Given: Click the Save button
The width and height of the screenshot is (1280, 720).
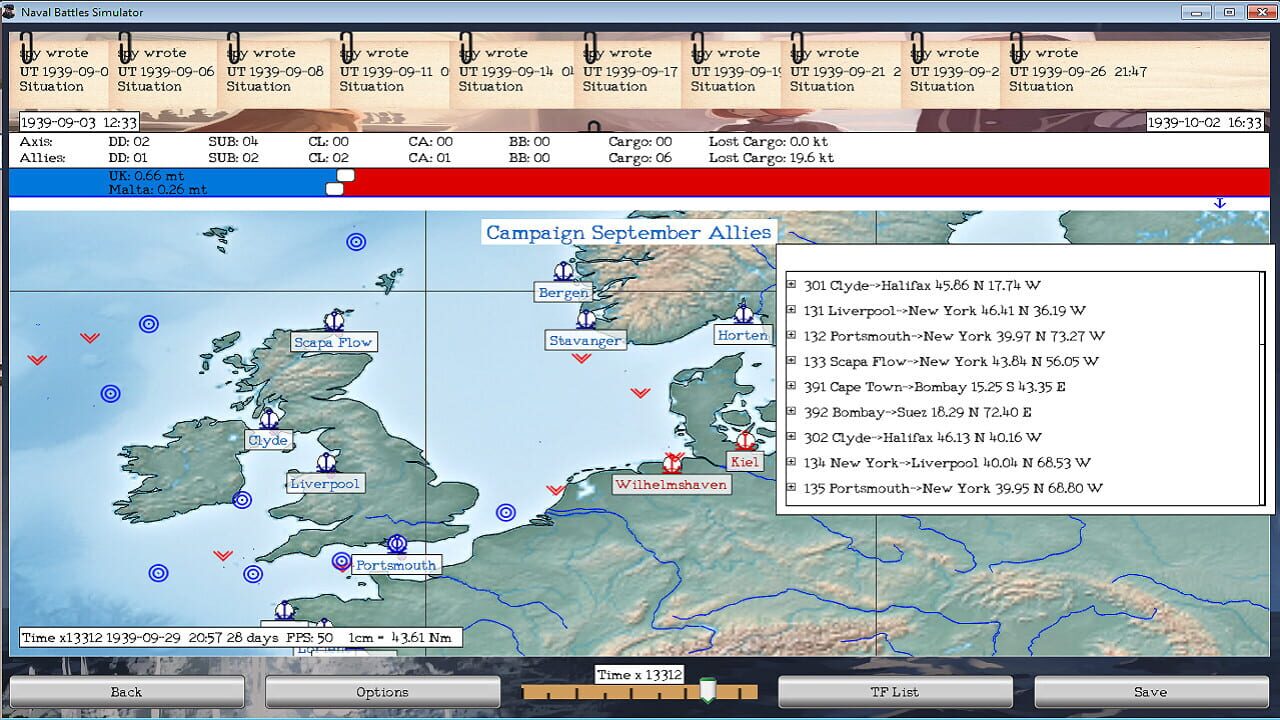Looking at the screenshot, I should click(1150, 691).
